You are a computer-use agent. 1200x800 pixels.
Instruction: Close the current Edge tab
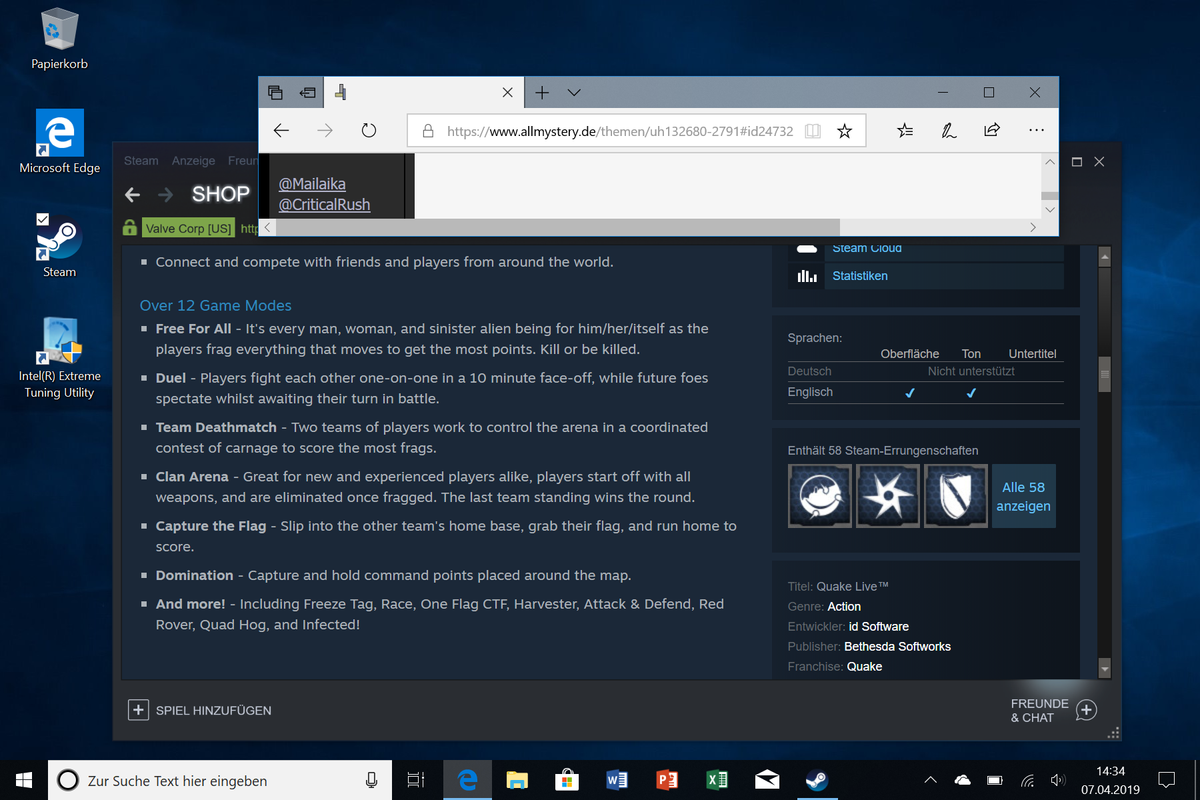pyautogui.click(x=507, y=92)
